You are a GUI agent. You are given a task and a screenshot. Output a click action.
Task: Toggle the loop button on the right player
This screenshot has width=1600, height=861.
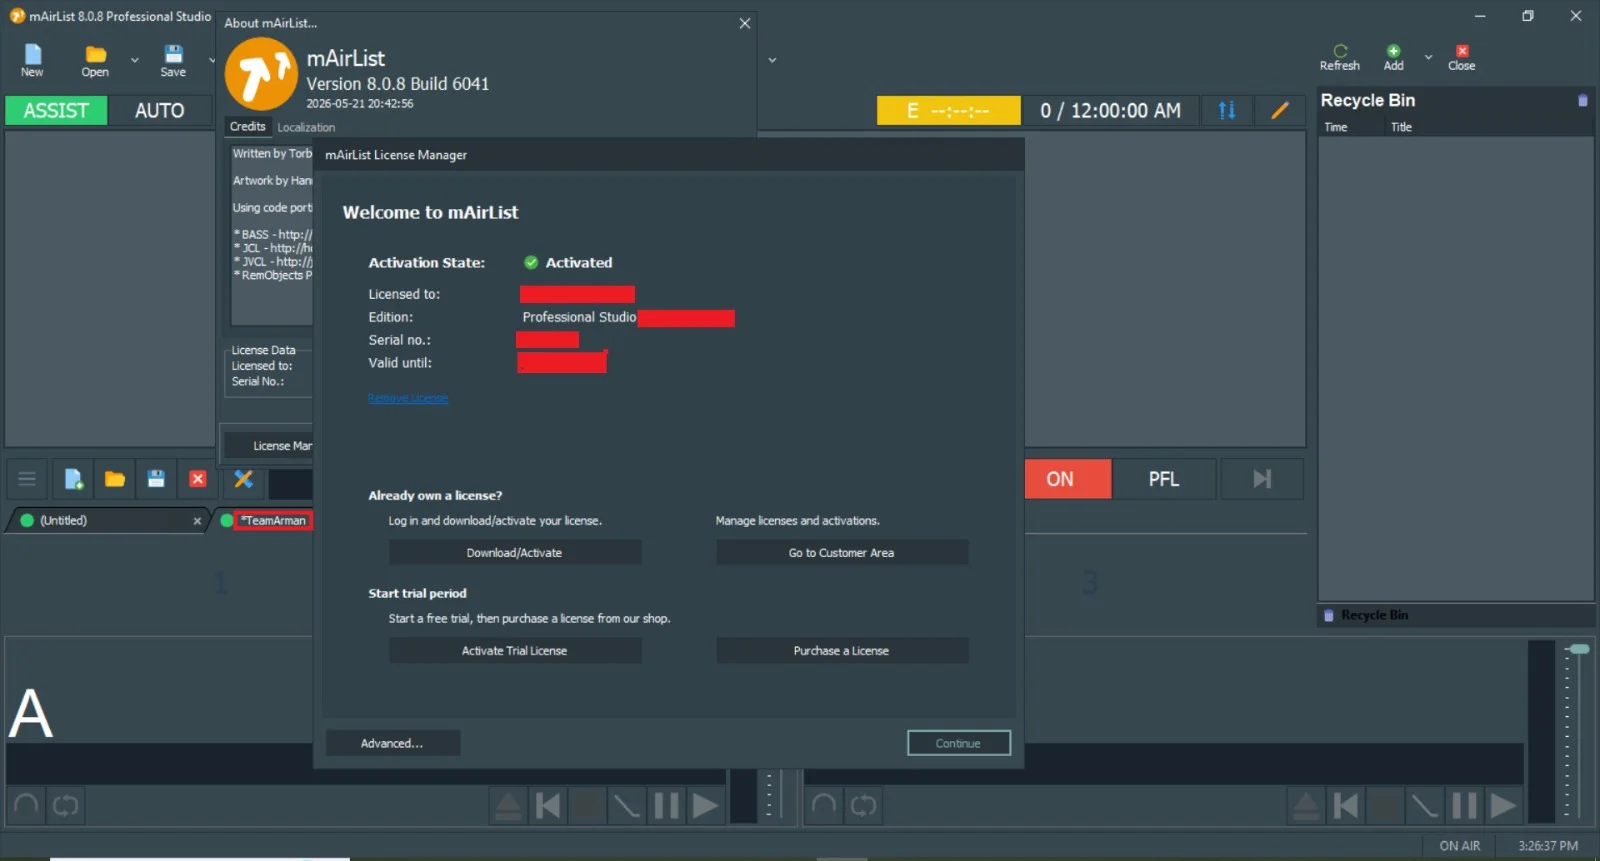864,806
